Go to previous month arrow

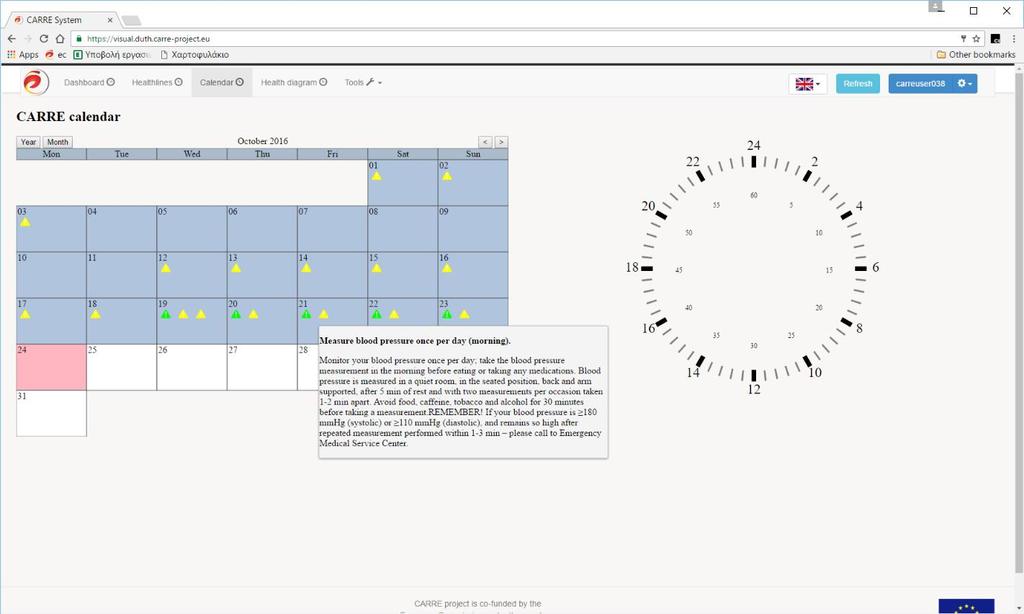pos(485,142)
